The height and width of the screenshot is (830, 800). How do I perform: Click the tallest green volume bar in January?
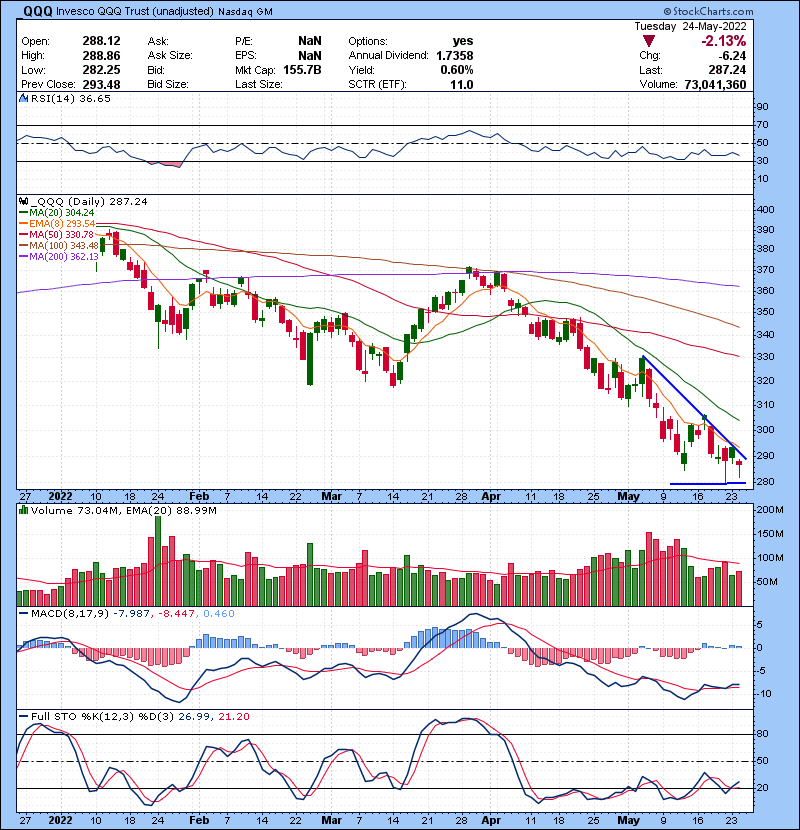click(157, 561)
